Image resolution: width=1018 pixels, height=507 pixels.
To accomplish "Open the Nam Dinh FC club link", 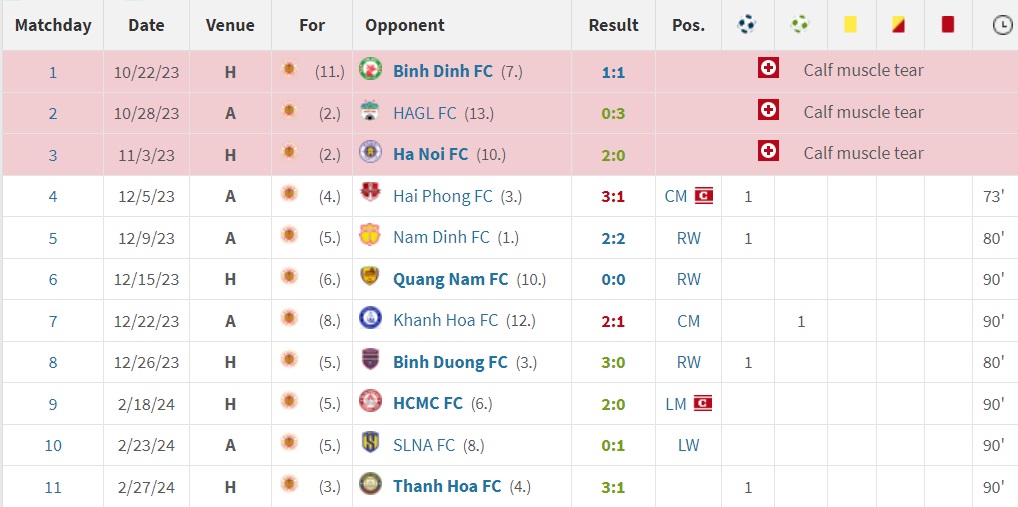I will [x=441, y=238].
